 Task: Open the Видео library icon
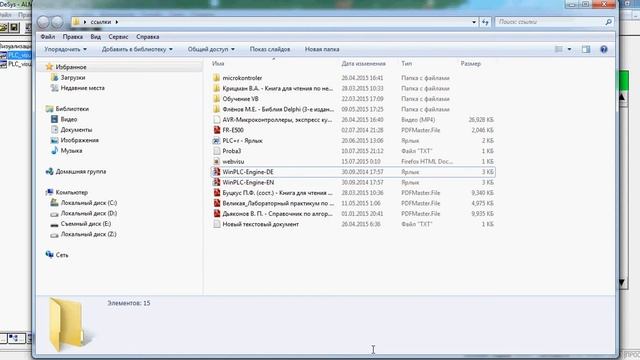[x=54, y=119]
